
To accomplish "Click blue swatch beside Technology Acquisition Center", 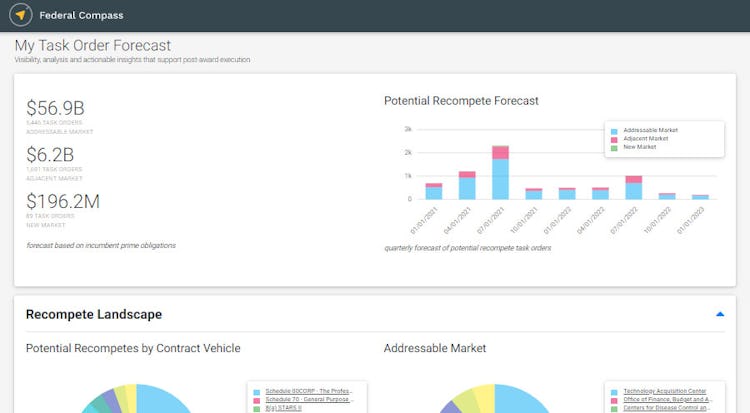I will 614,392.
